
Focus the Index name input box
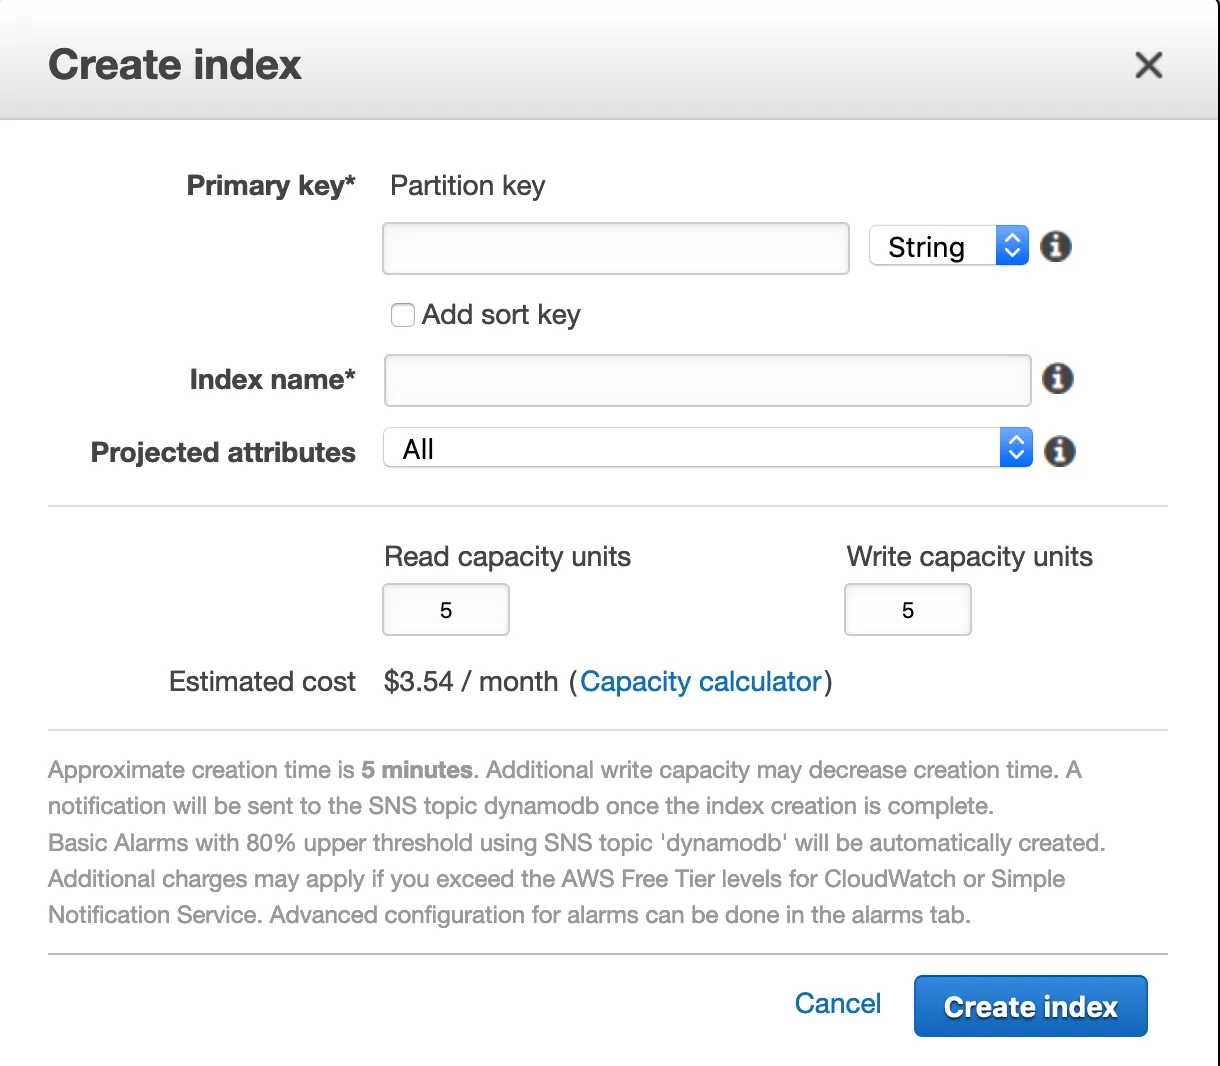tap(707, 380)
